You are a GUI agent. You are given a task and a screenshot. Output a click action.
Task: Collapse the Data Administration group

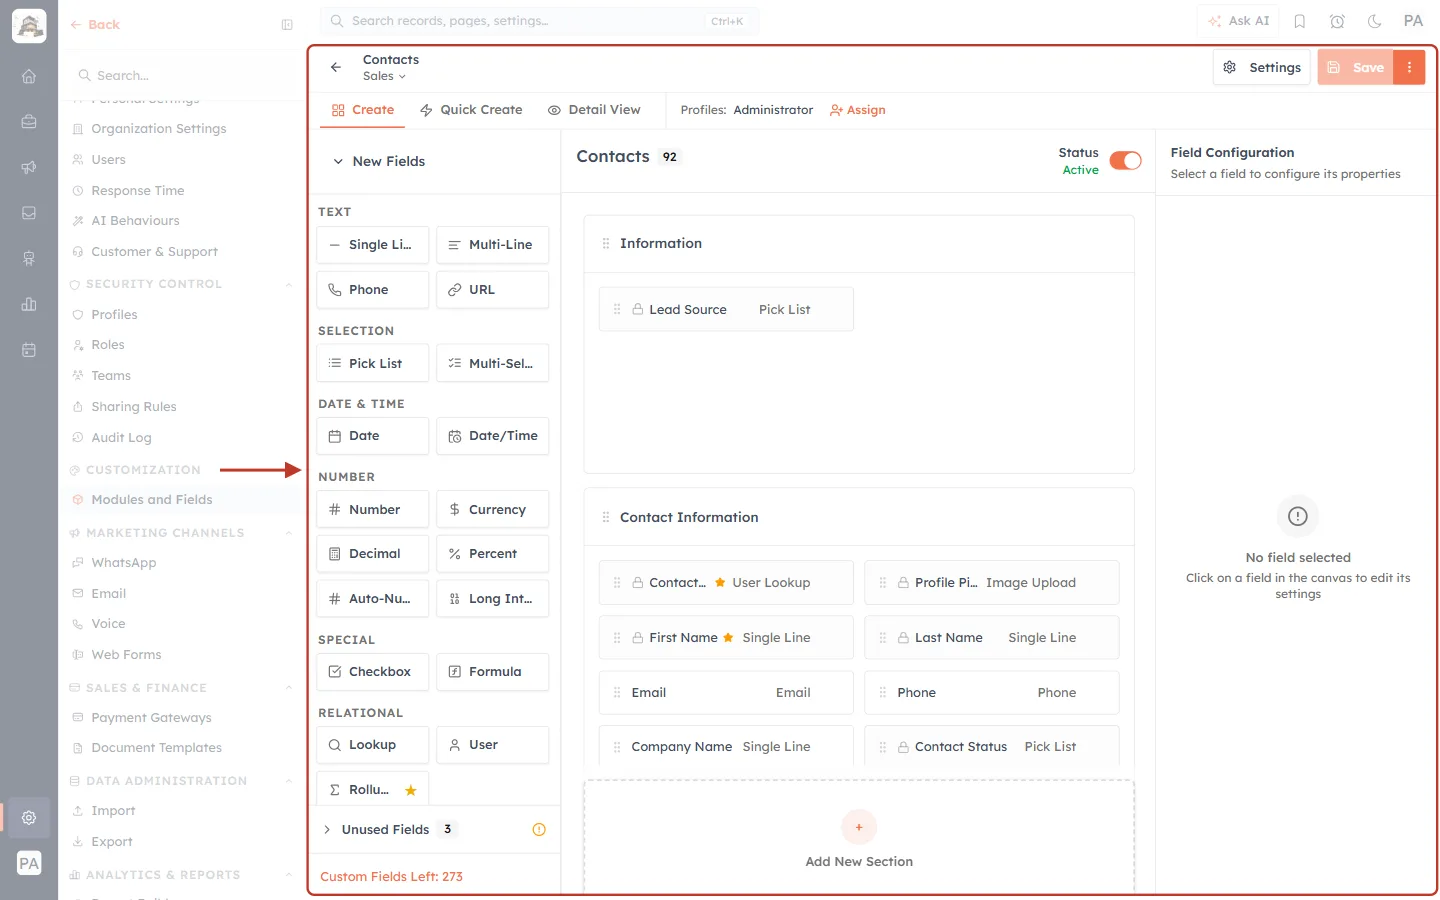click(x=288, y=781)
